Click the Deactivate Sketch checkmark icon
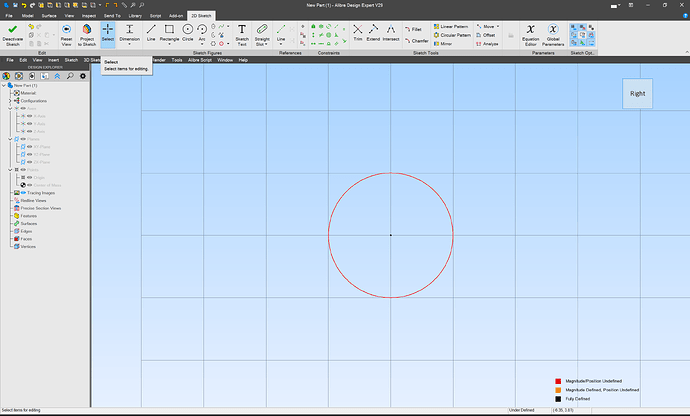Image resolution: width=690 pixels, height=416 pixels. (x=12, y=29)
